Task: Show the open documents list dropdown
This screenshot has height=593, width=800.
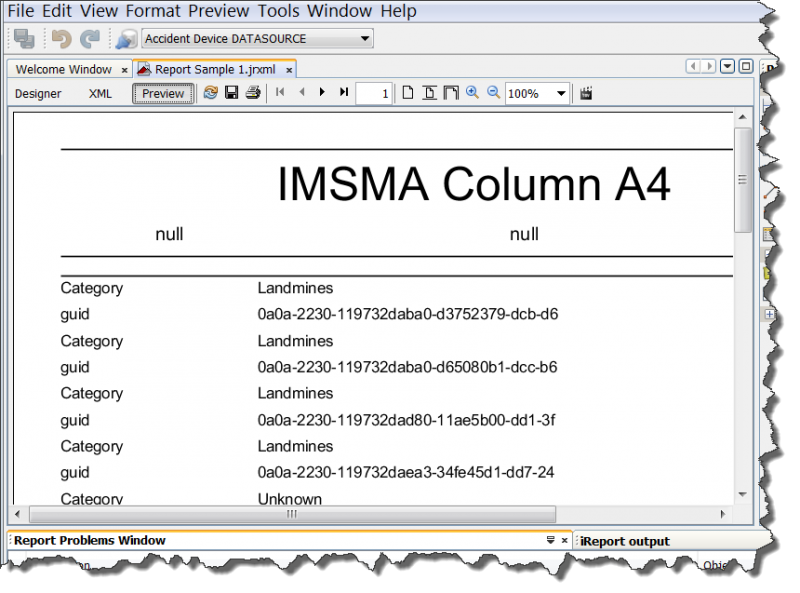Action: click(727, 67)
